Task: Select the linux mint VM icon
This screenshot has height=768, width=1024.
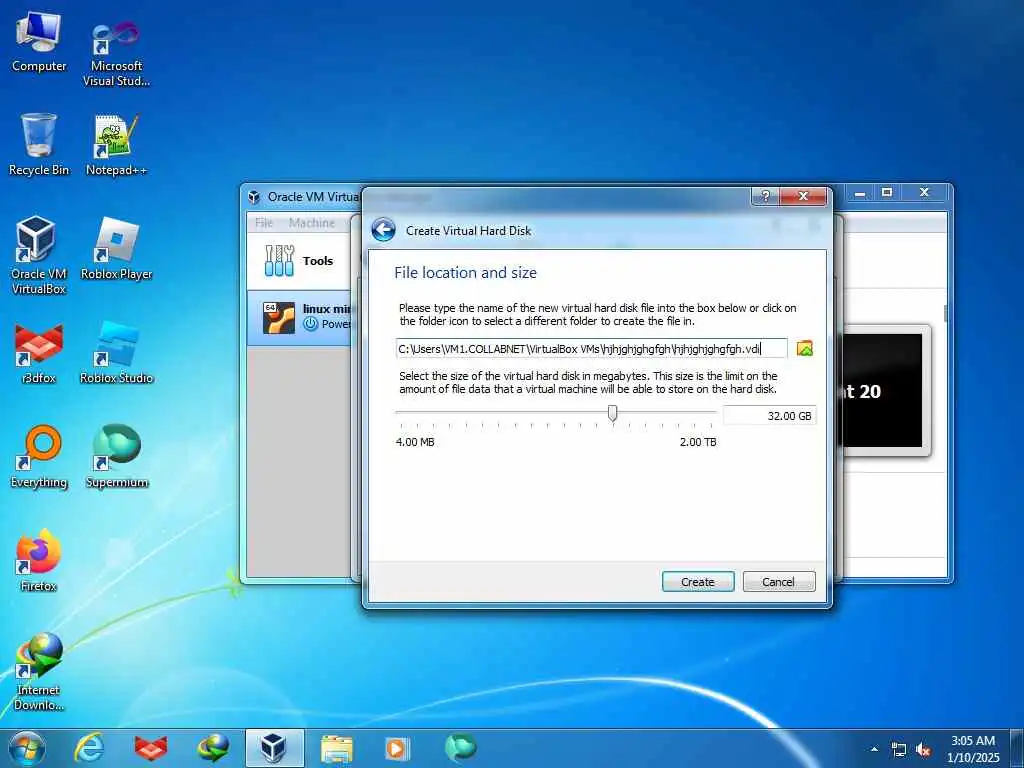Action: 279,317
